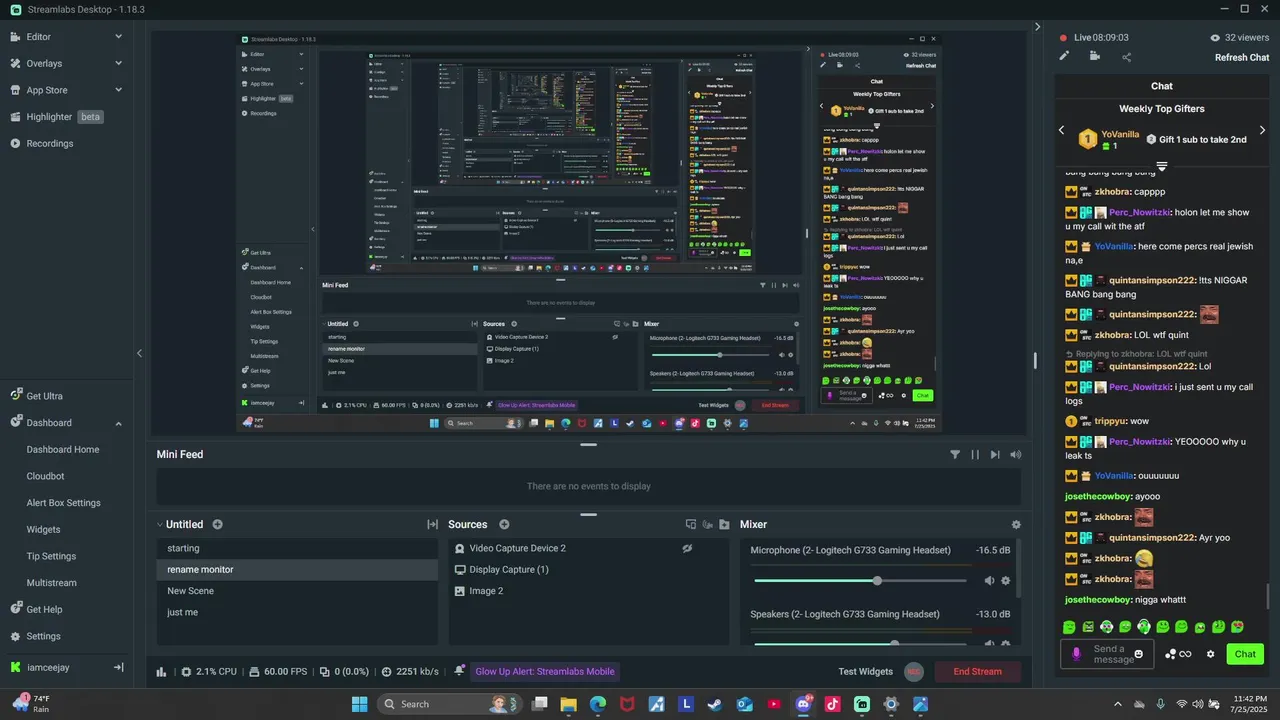Open the Highlighter beta page
Viewport: 1280px width, 720px height.
[66, 116]
